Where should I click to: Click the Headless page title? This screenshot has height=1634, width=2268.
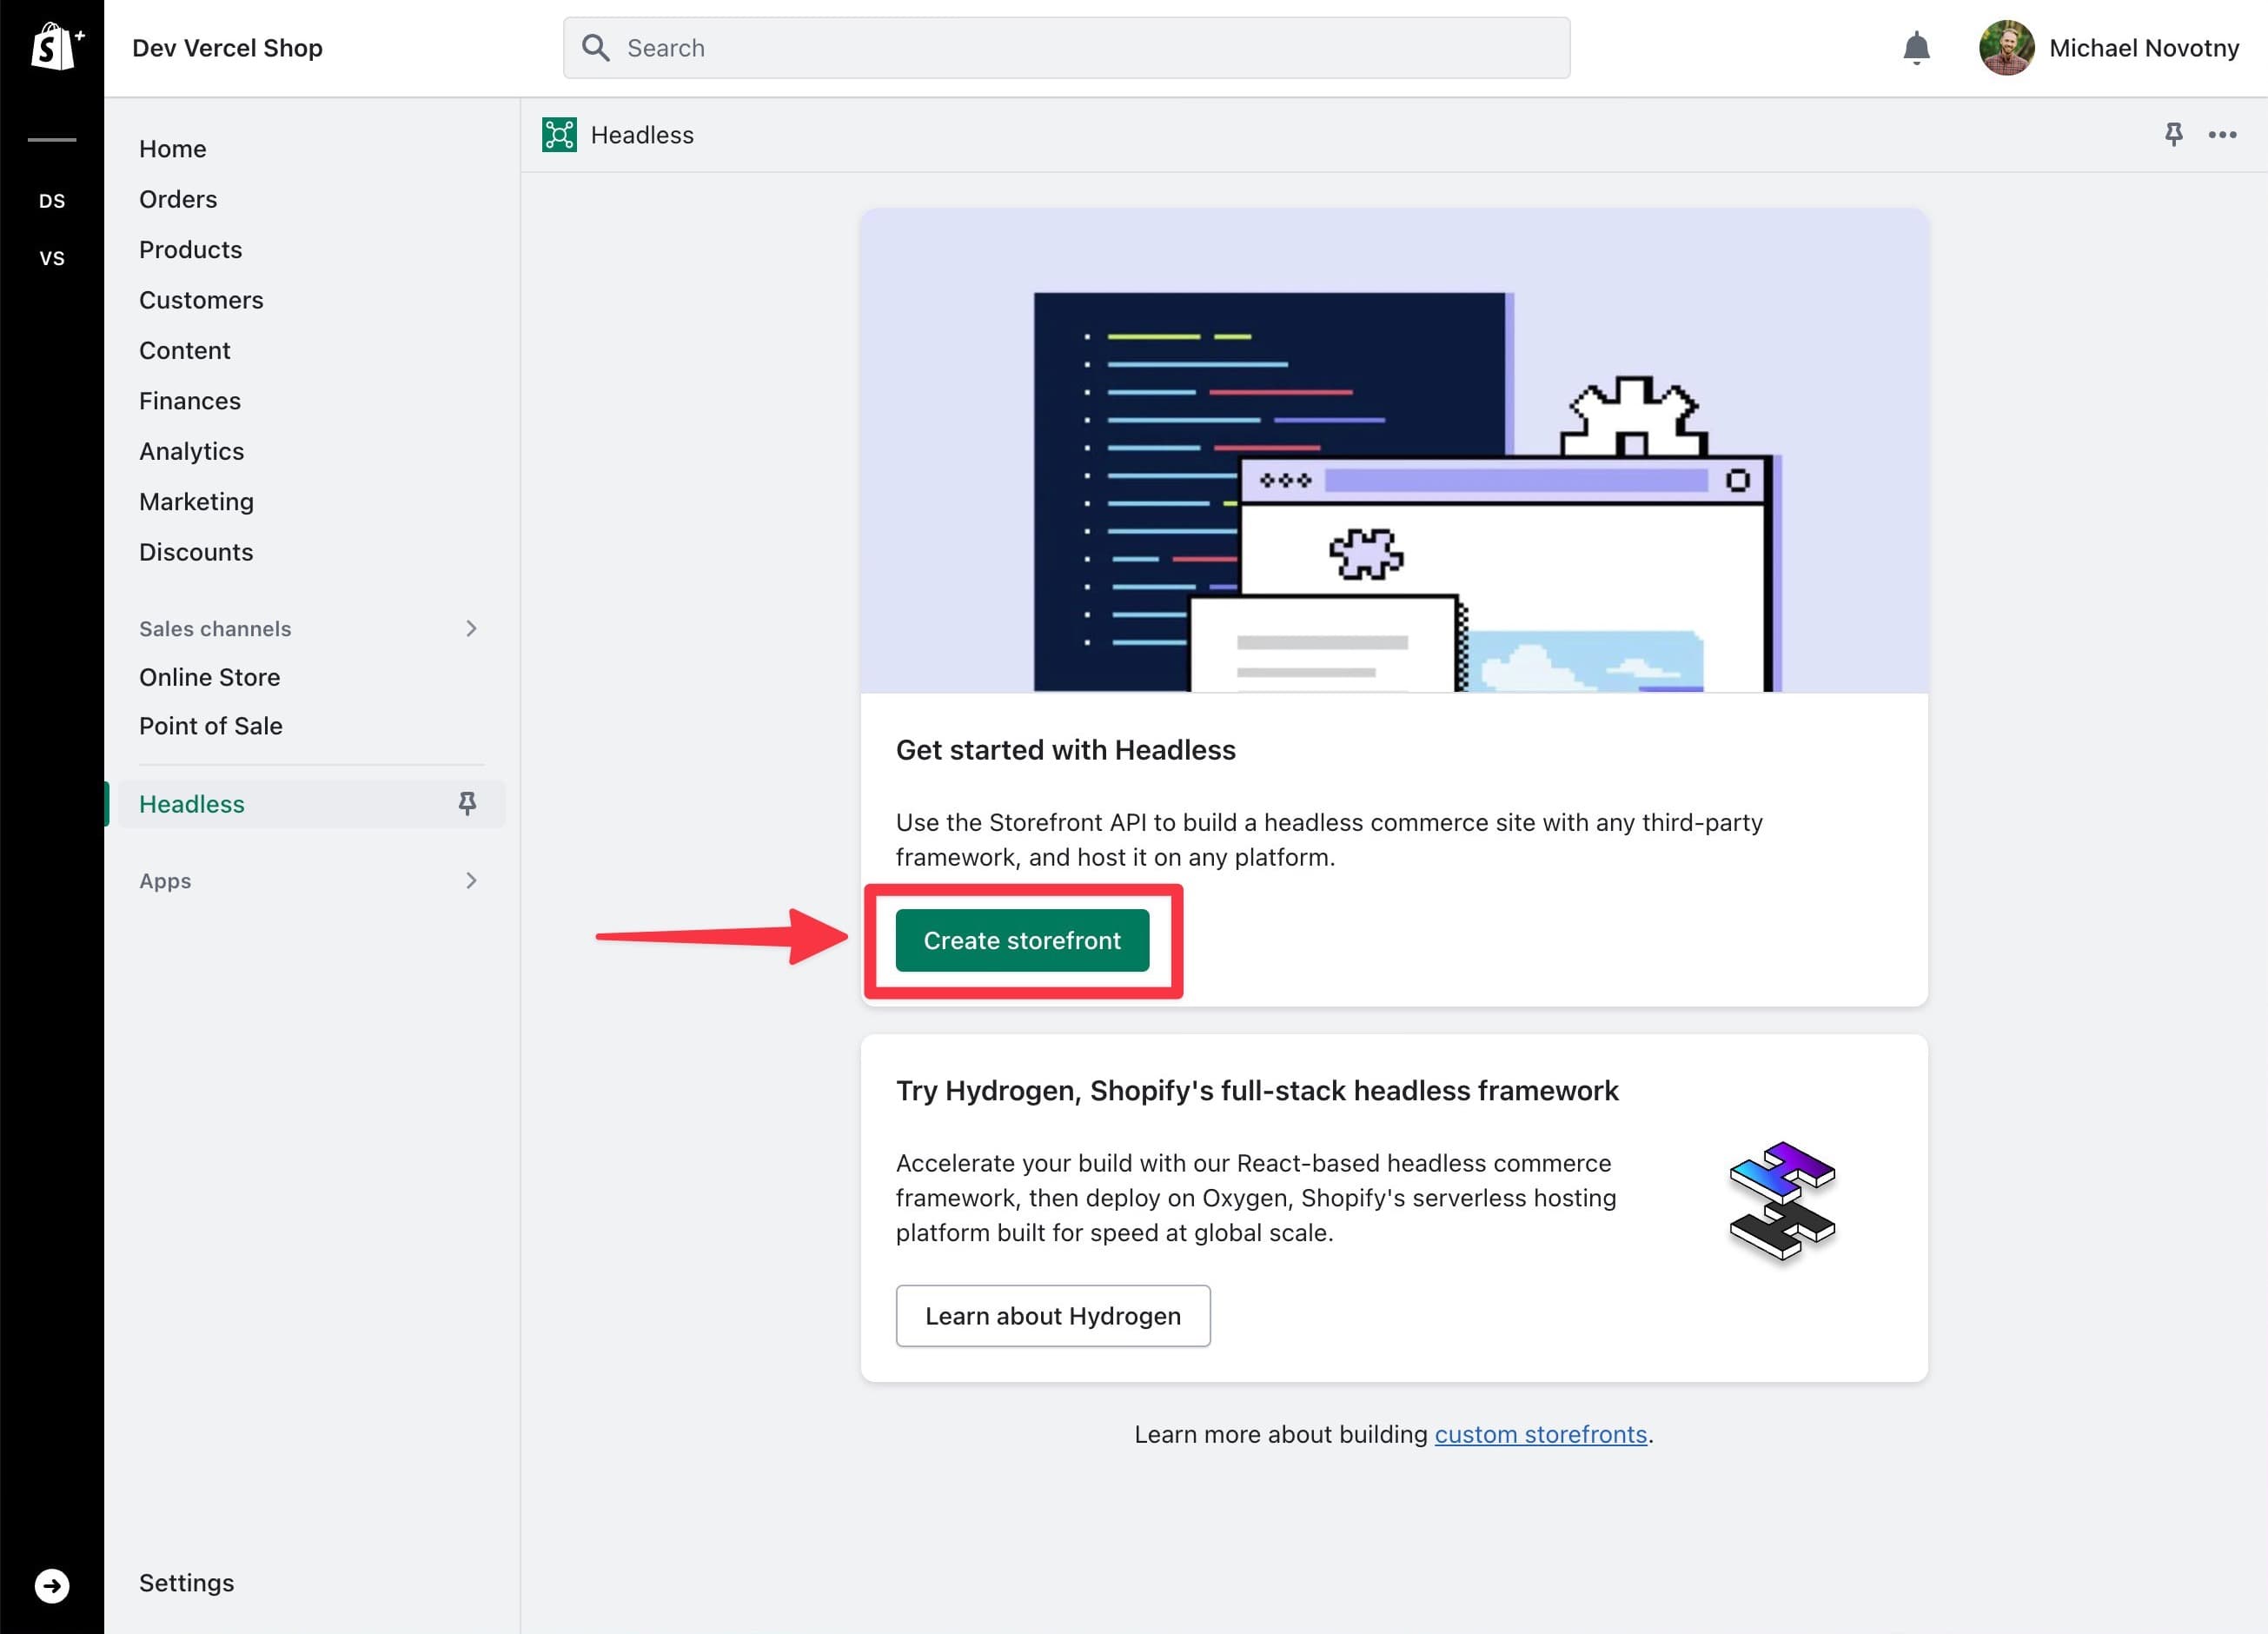642,135
